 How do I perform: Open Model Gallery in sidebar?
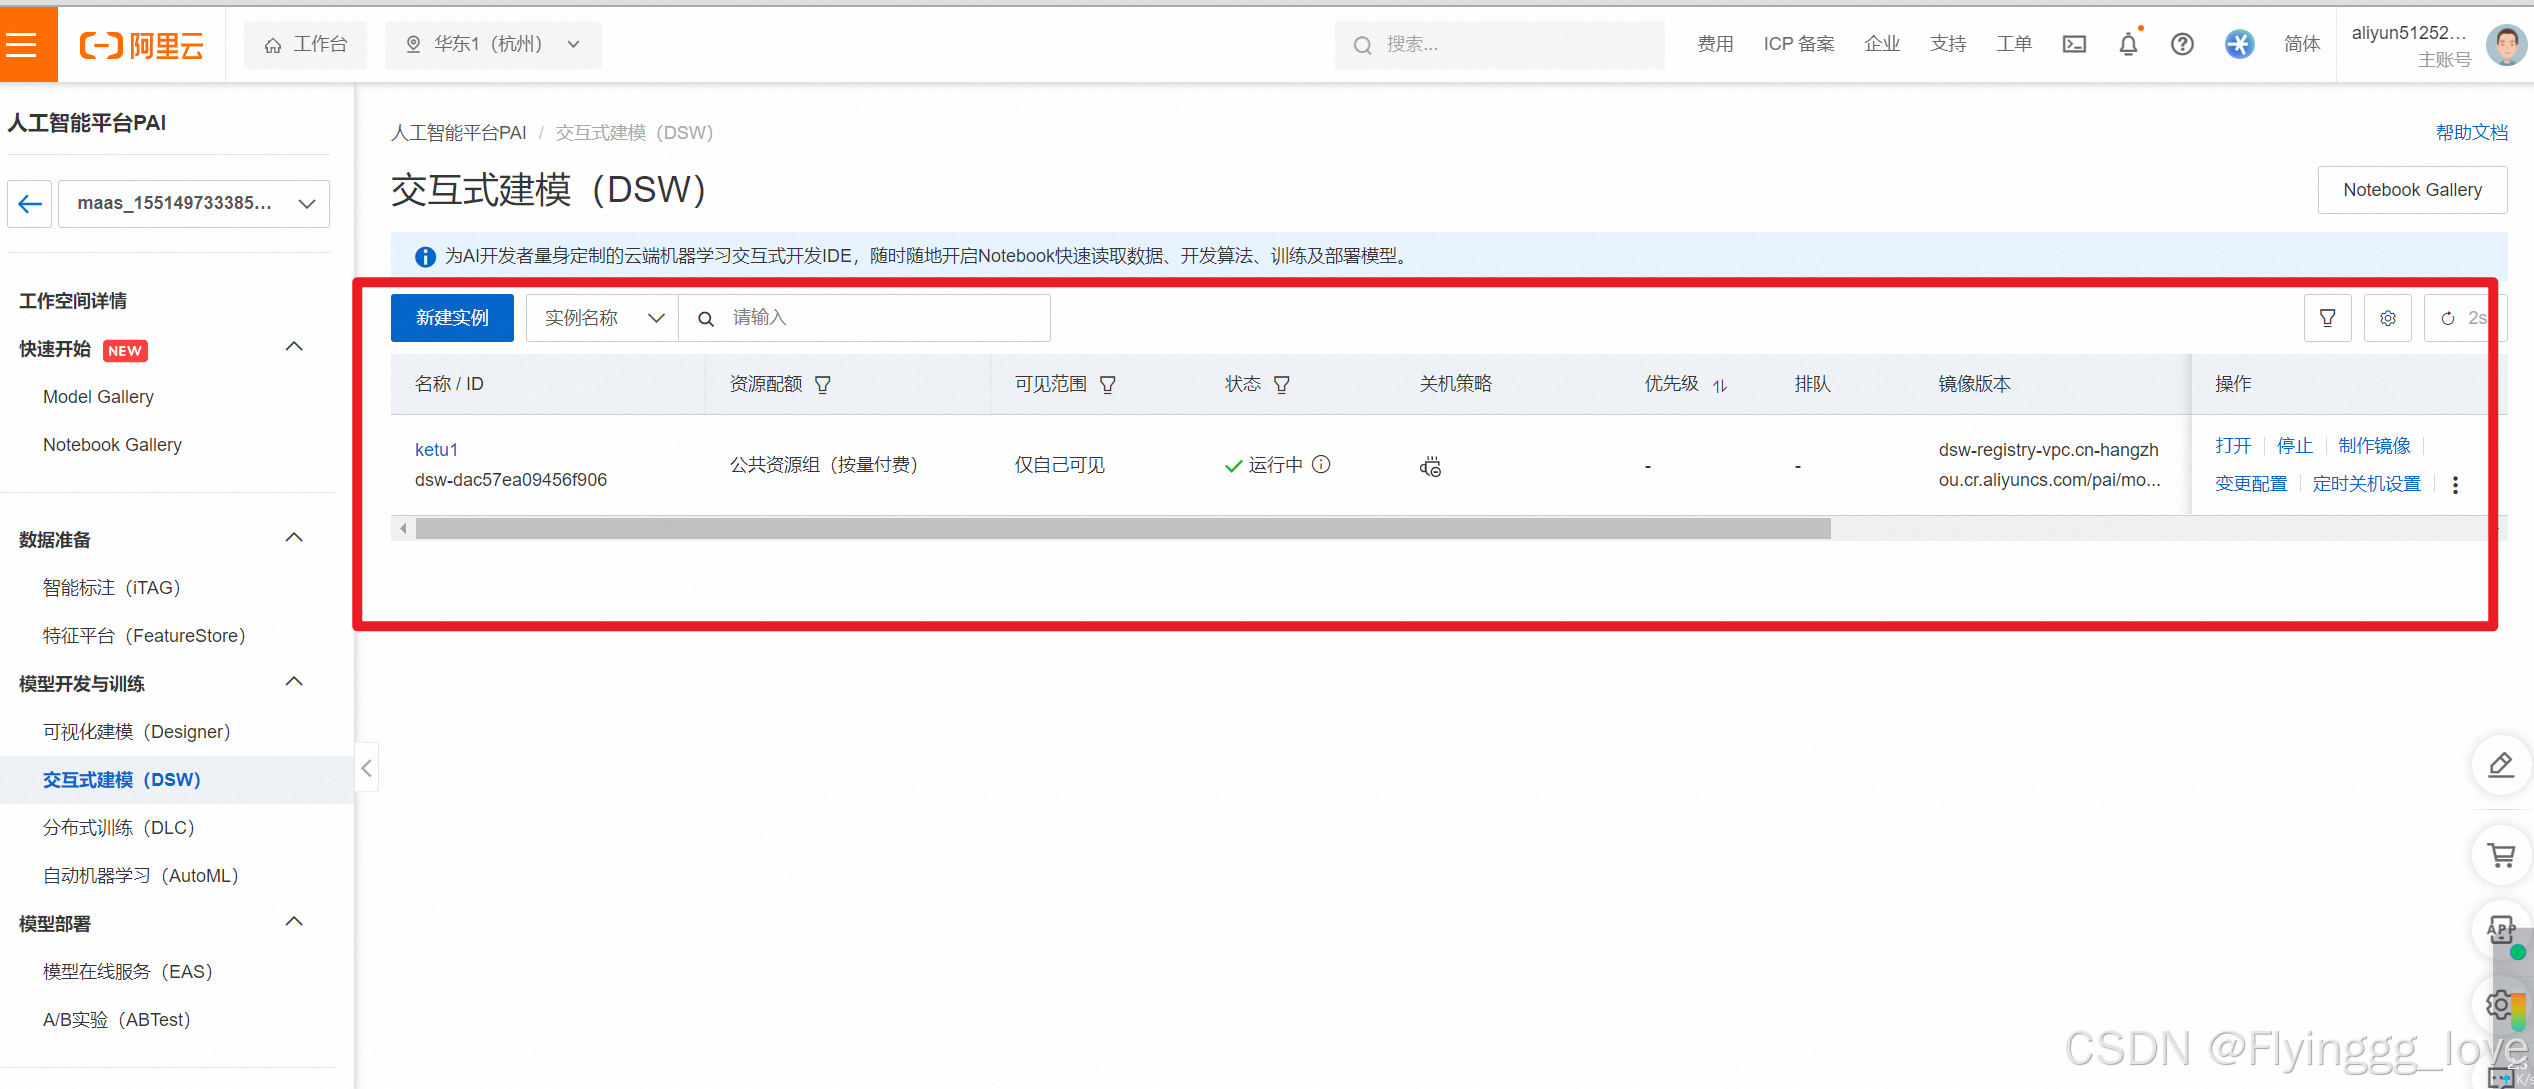[x=98, y=397]
